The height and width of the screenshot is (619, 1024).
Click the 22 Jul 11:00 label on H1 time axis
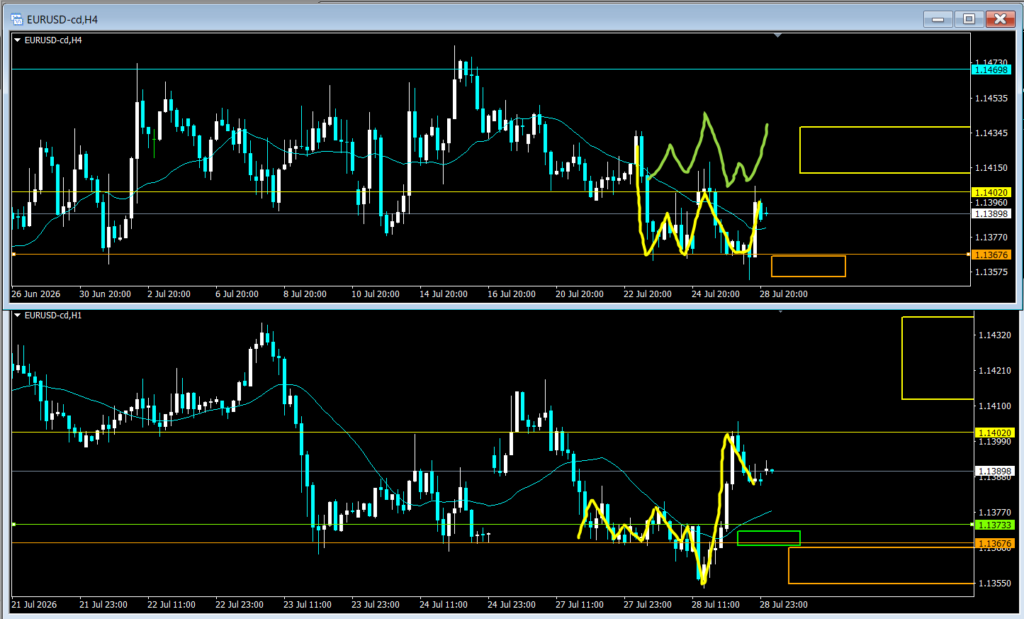(x=172, y=605)
